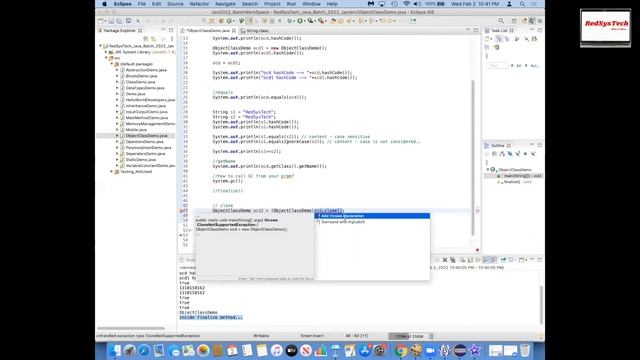Expand AbstractionDemo.java in the tree
This screenshot has height=360, width=640.
coord(117,70)
